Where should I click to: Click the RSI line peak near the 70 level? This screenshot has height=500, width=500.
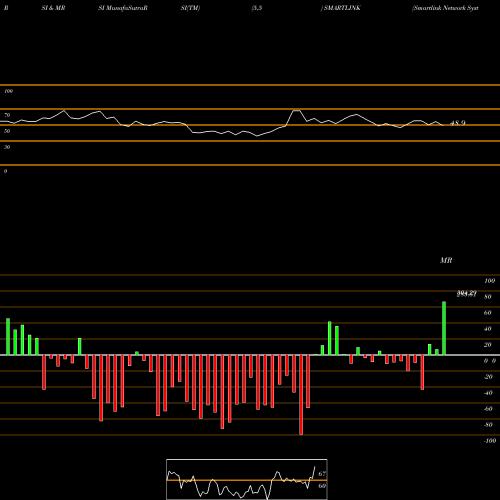pos(296,110)
